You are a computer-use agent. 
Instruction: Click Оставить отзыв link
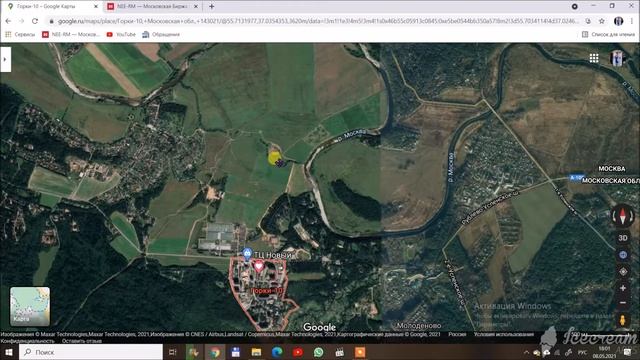pyautogui.click(x=82, y=341)
